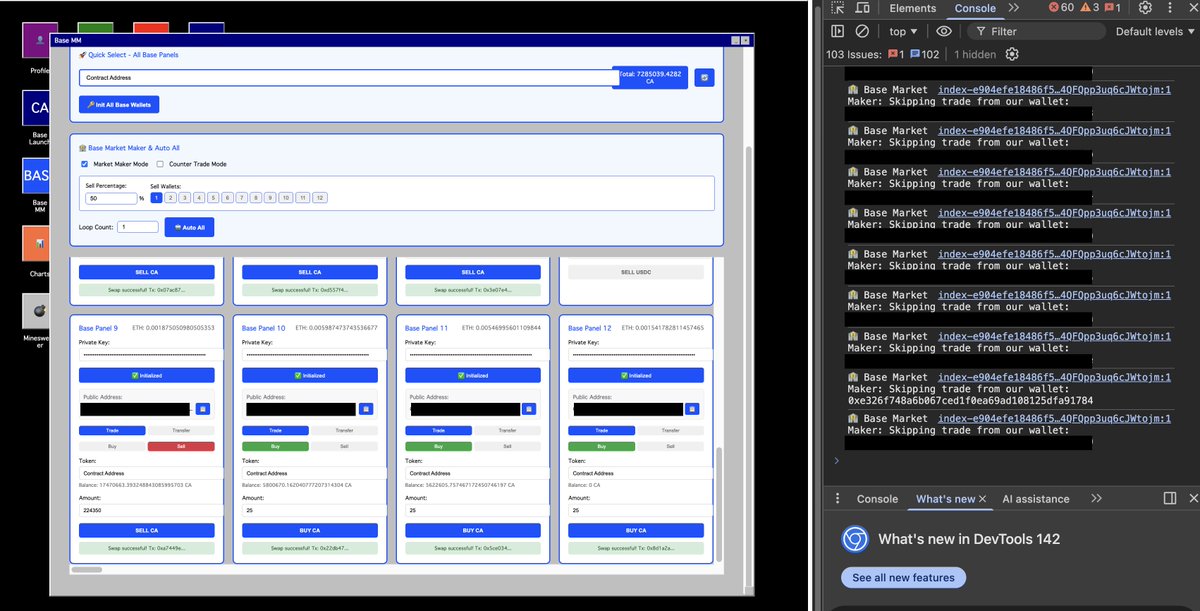Viewport: 1200px width, 611px height.
Task: Open the drawer three-dot menu beside Console
Action: (x=837, y=498)
